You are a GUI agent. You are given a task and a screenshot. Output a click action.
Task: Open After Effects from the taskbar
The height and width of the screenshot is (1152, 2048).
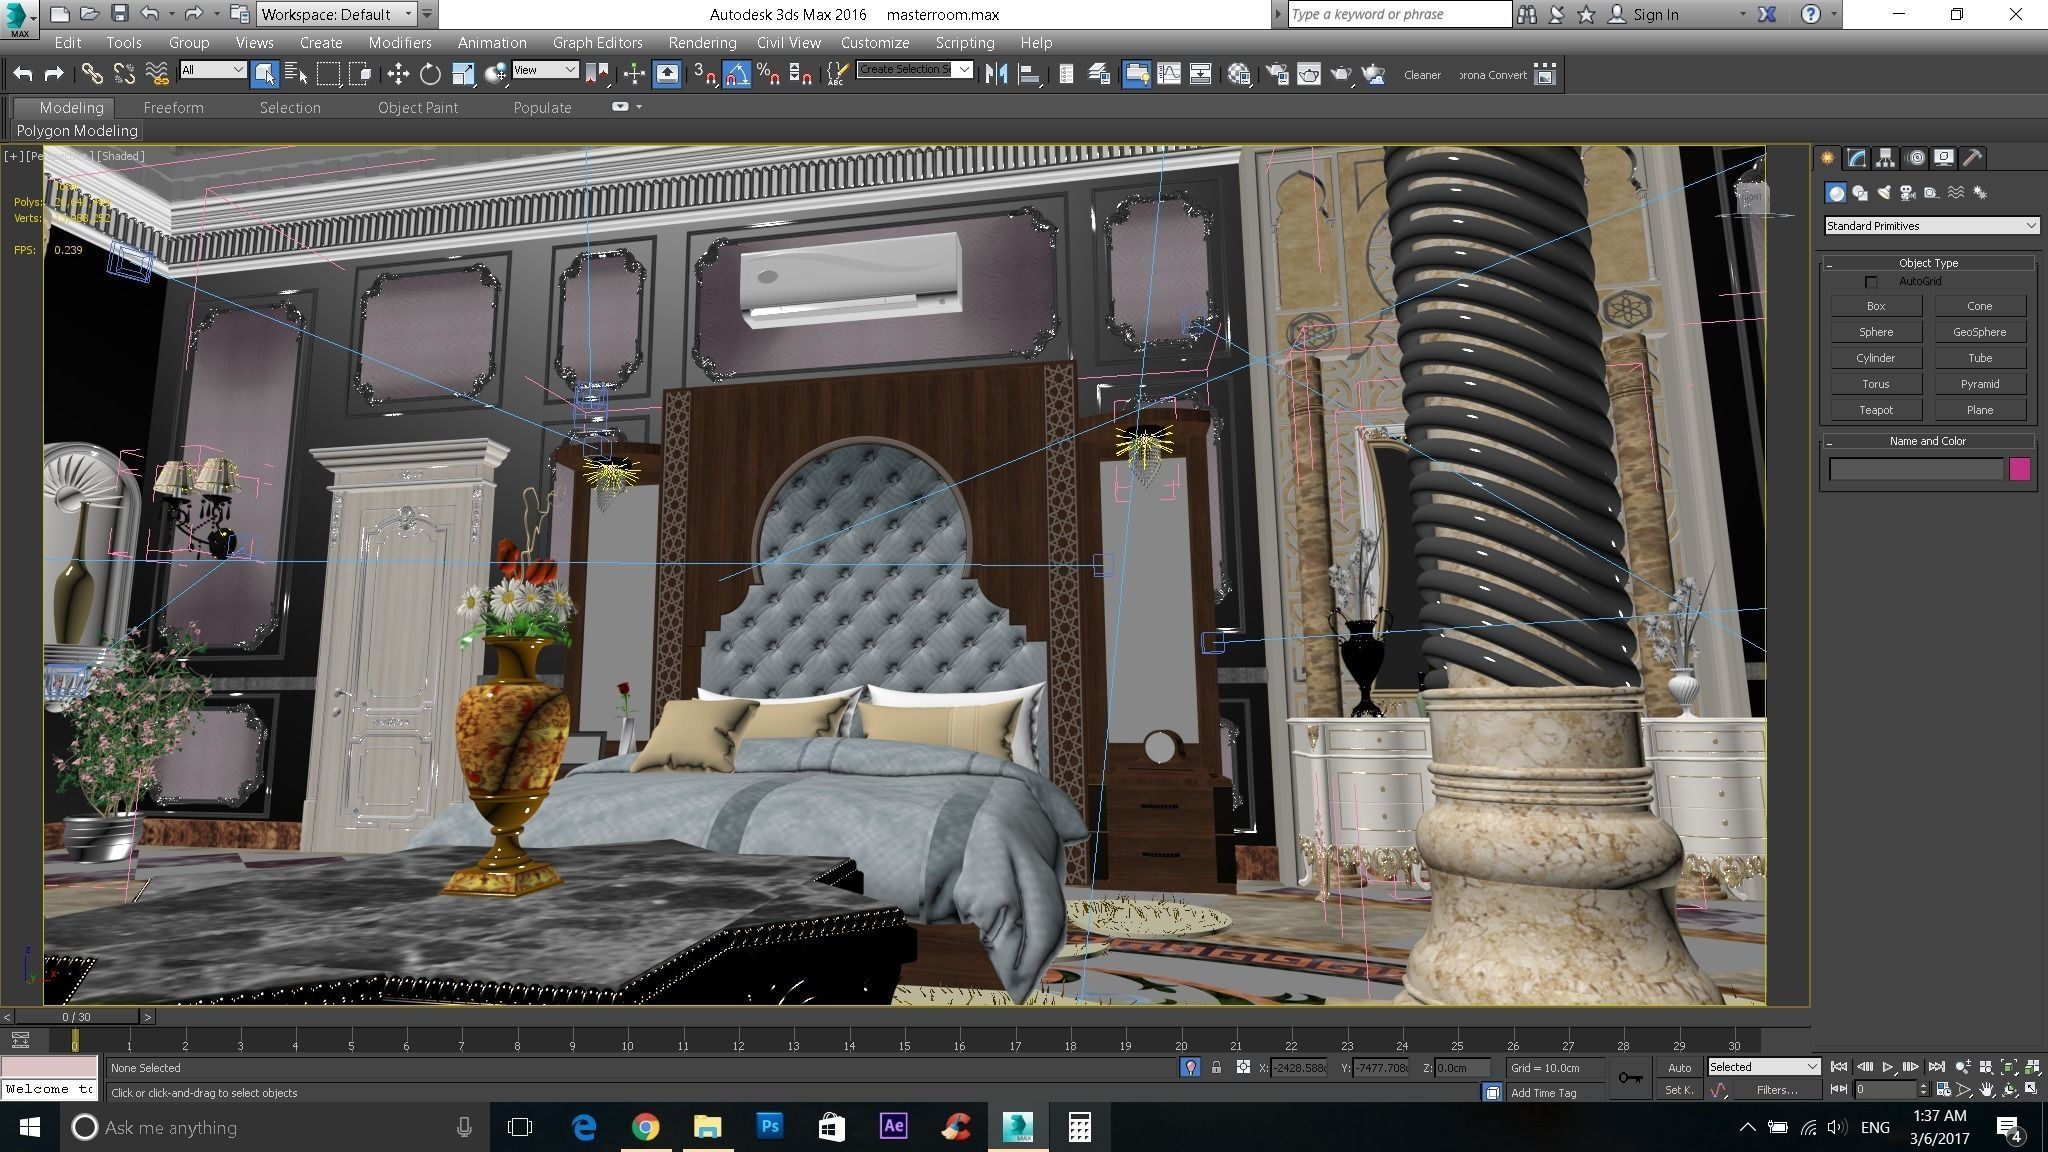tap(893, 1127)
